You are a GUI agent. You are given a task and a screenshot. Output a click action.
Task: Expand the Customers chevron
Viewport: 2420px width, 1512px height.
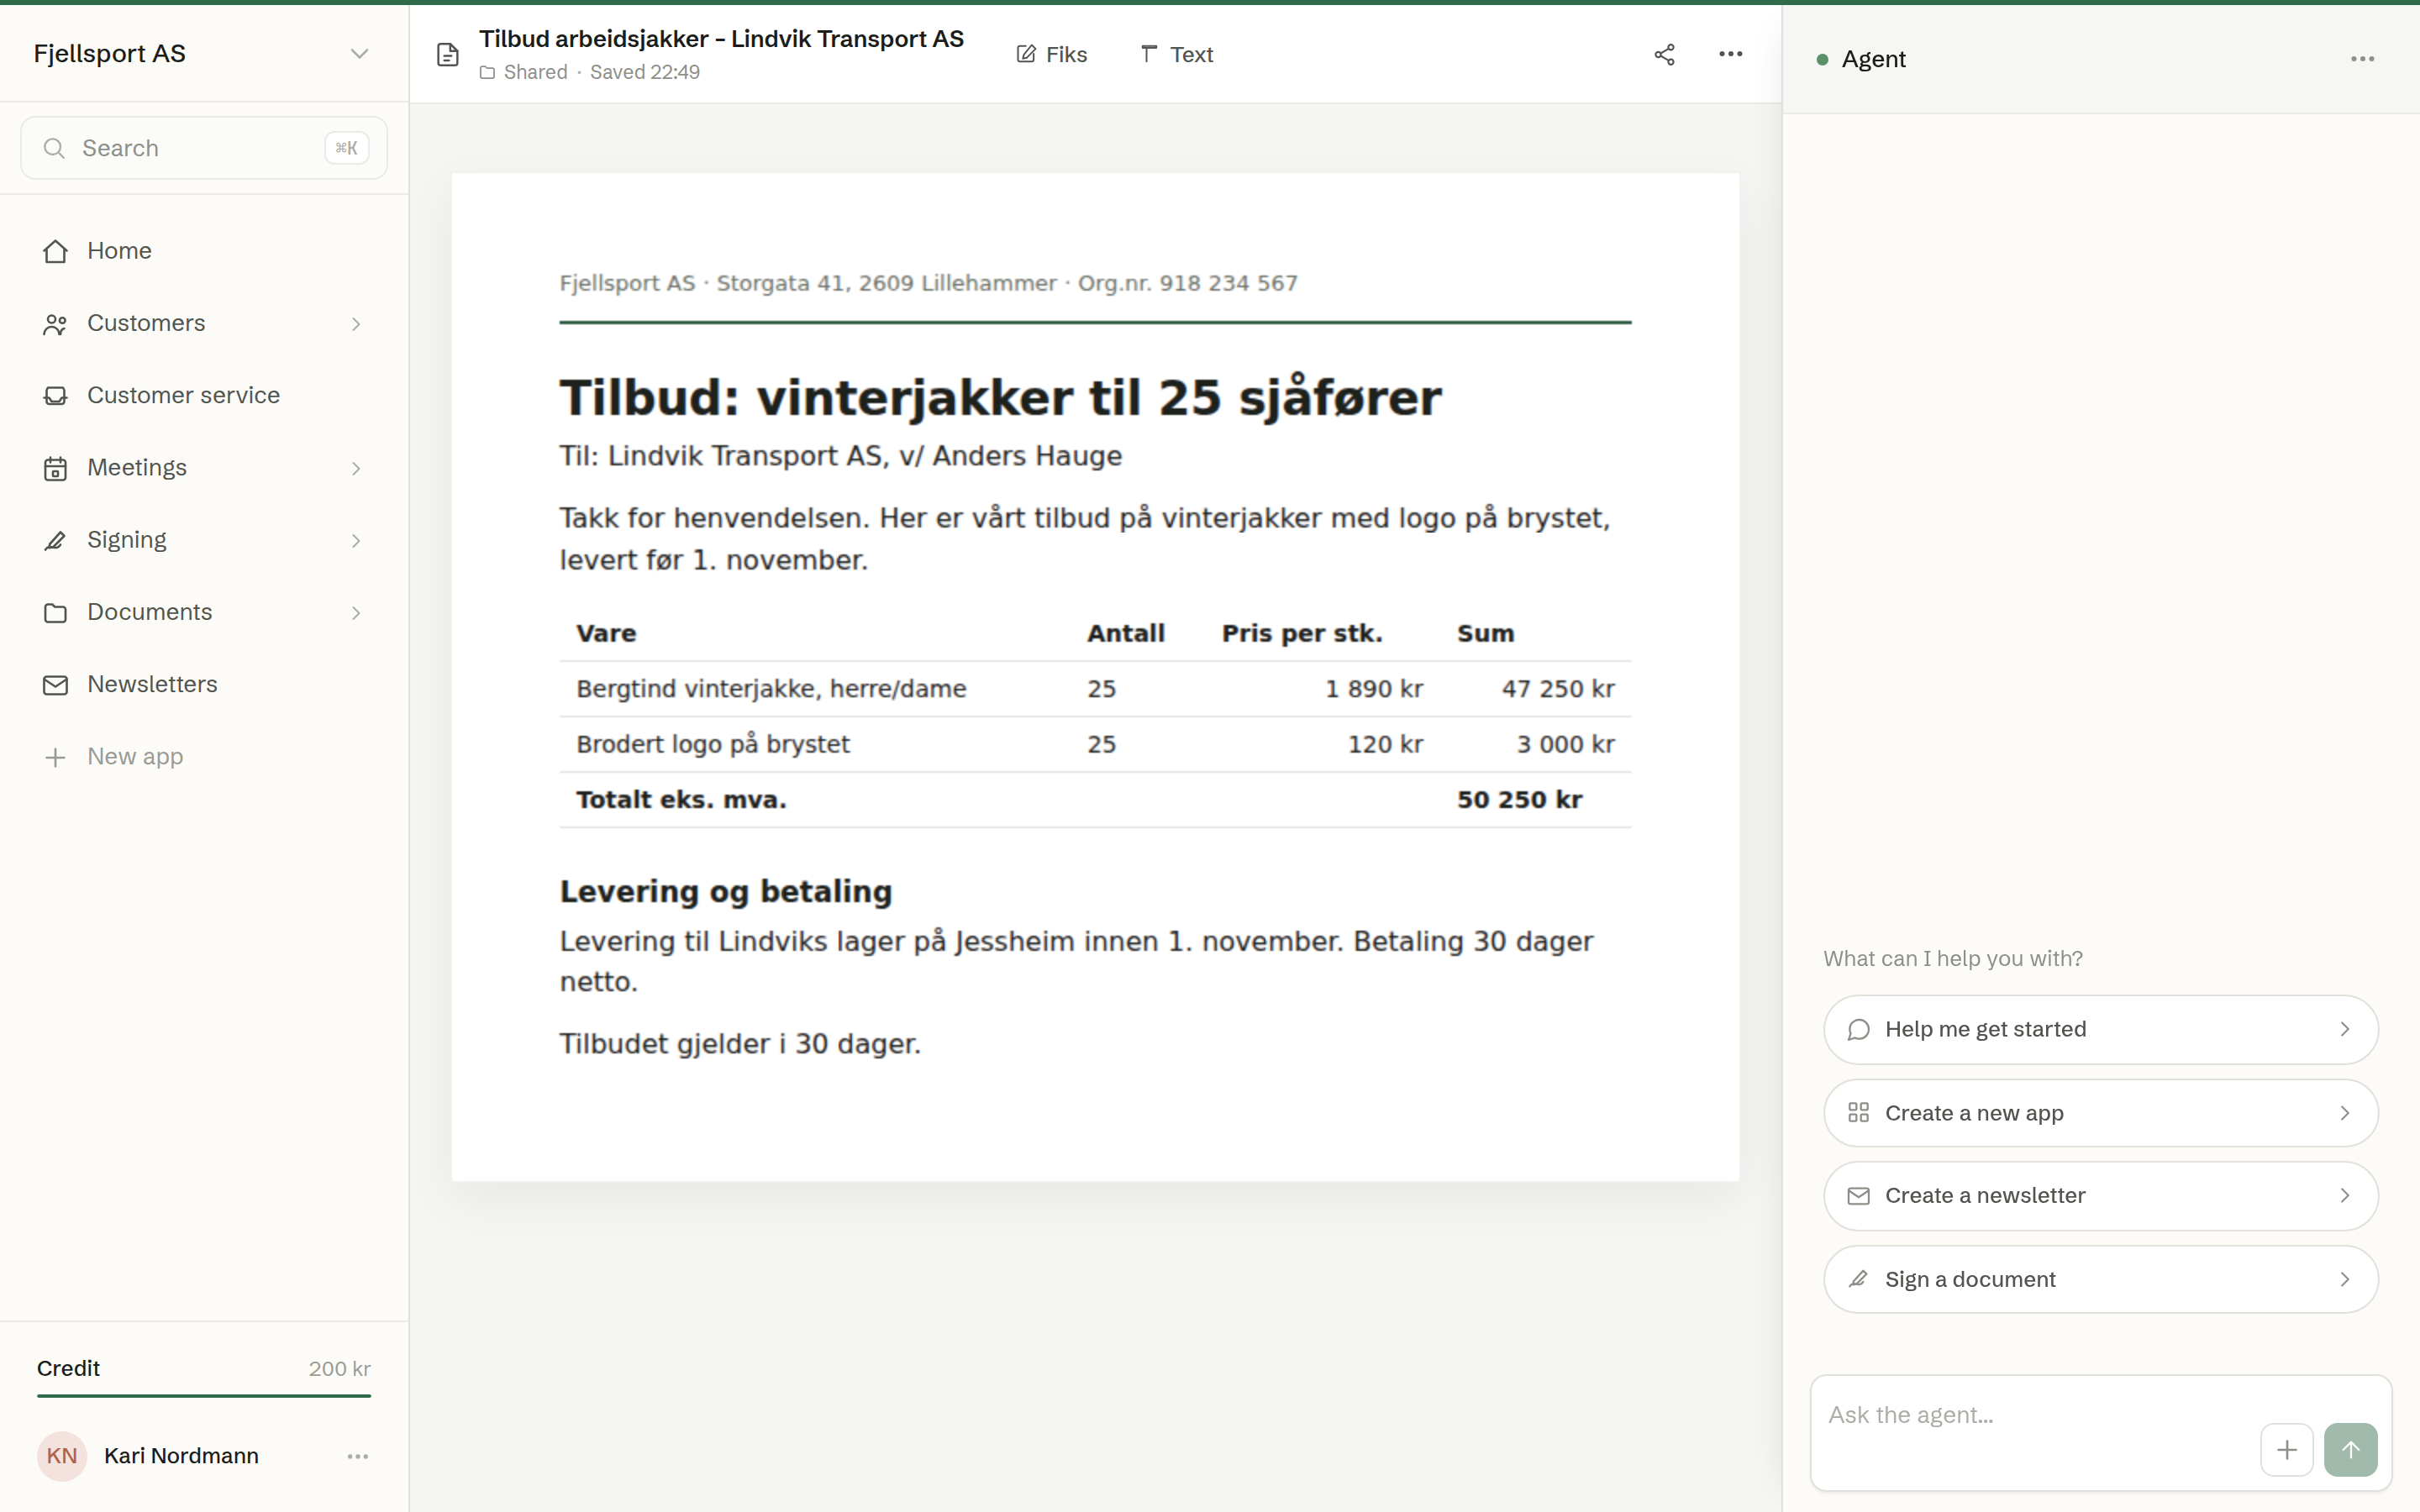(x=356, y=324)
